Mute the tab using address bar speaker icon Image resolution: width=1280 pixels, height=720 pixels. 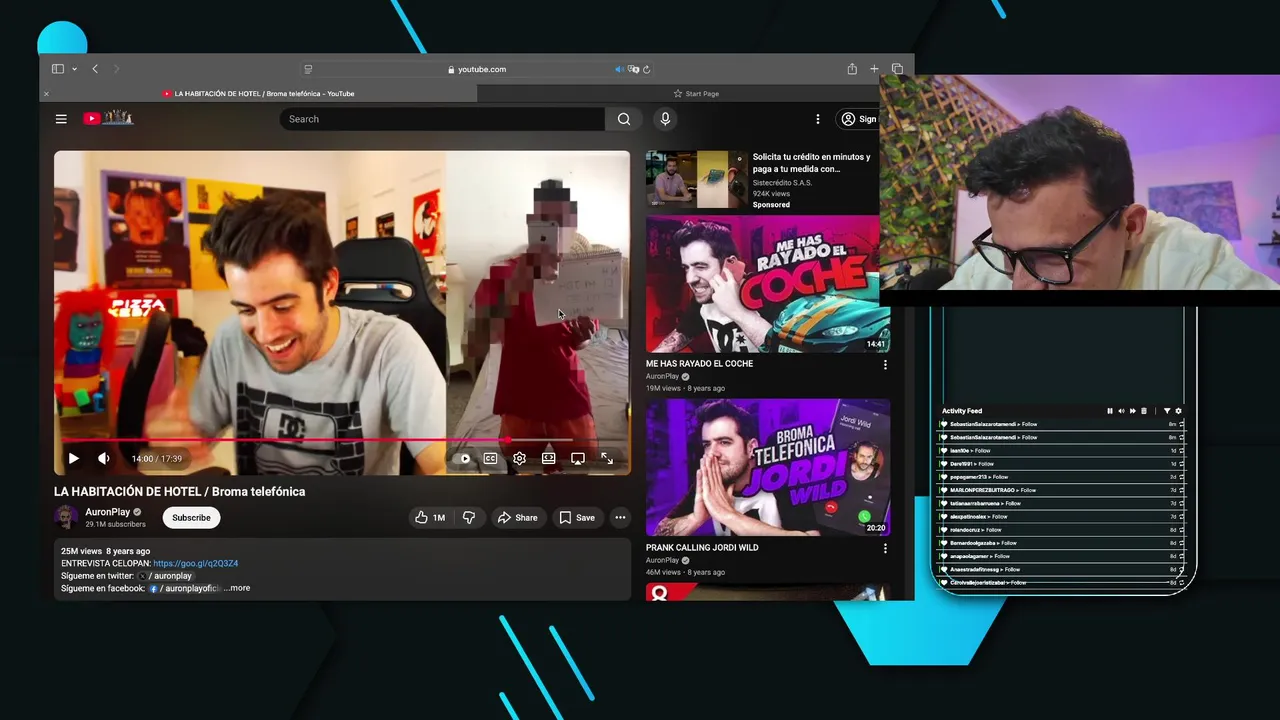coord(619,69)
